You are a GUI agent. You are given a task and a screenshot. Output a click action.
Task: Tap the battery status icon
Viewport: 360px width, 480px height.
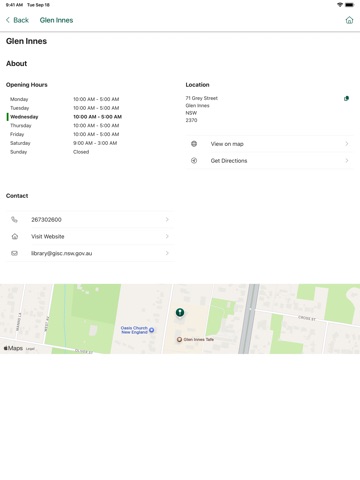(349, 5)
